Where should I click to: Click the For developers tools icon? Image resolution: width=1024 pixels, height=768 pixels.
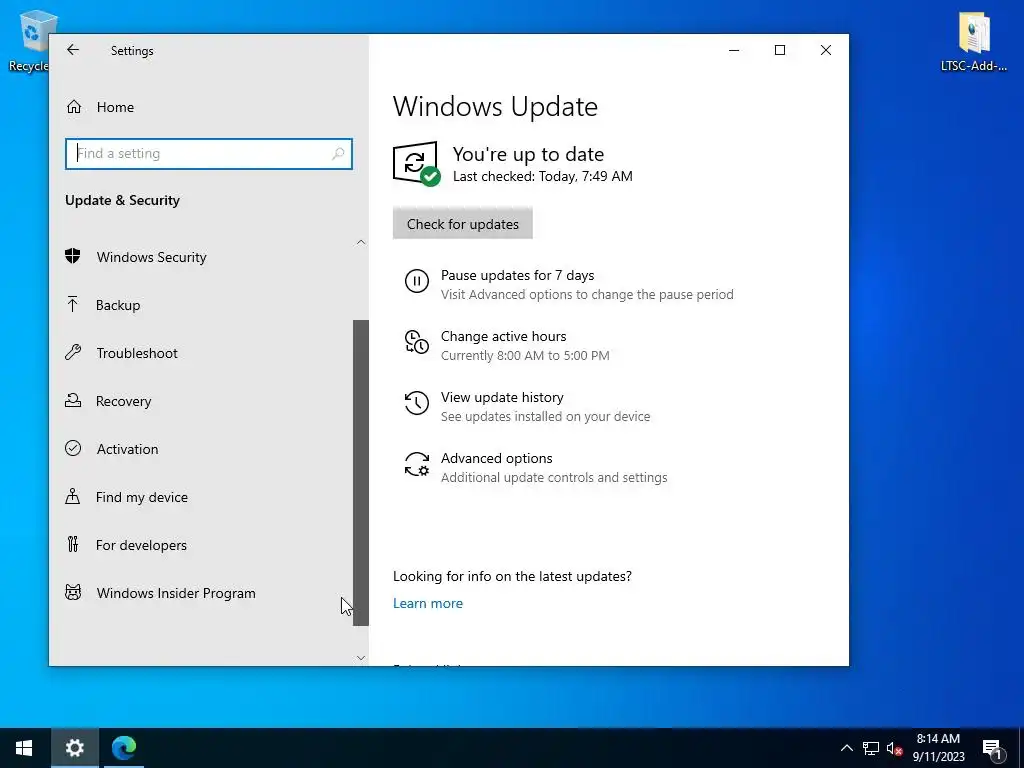coord(72,544)
